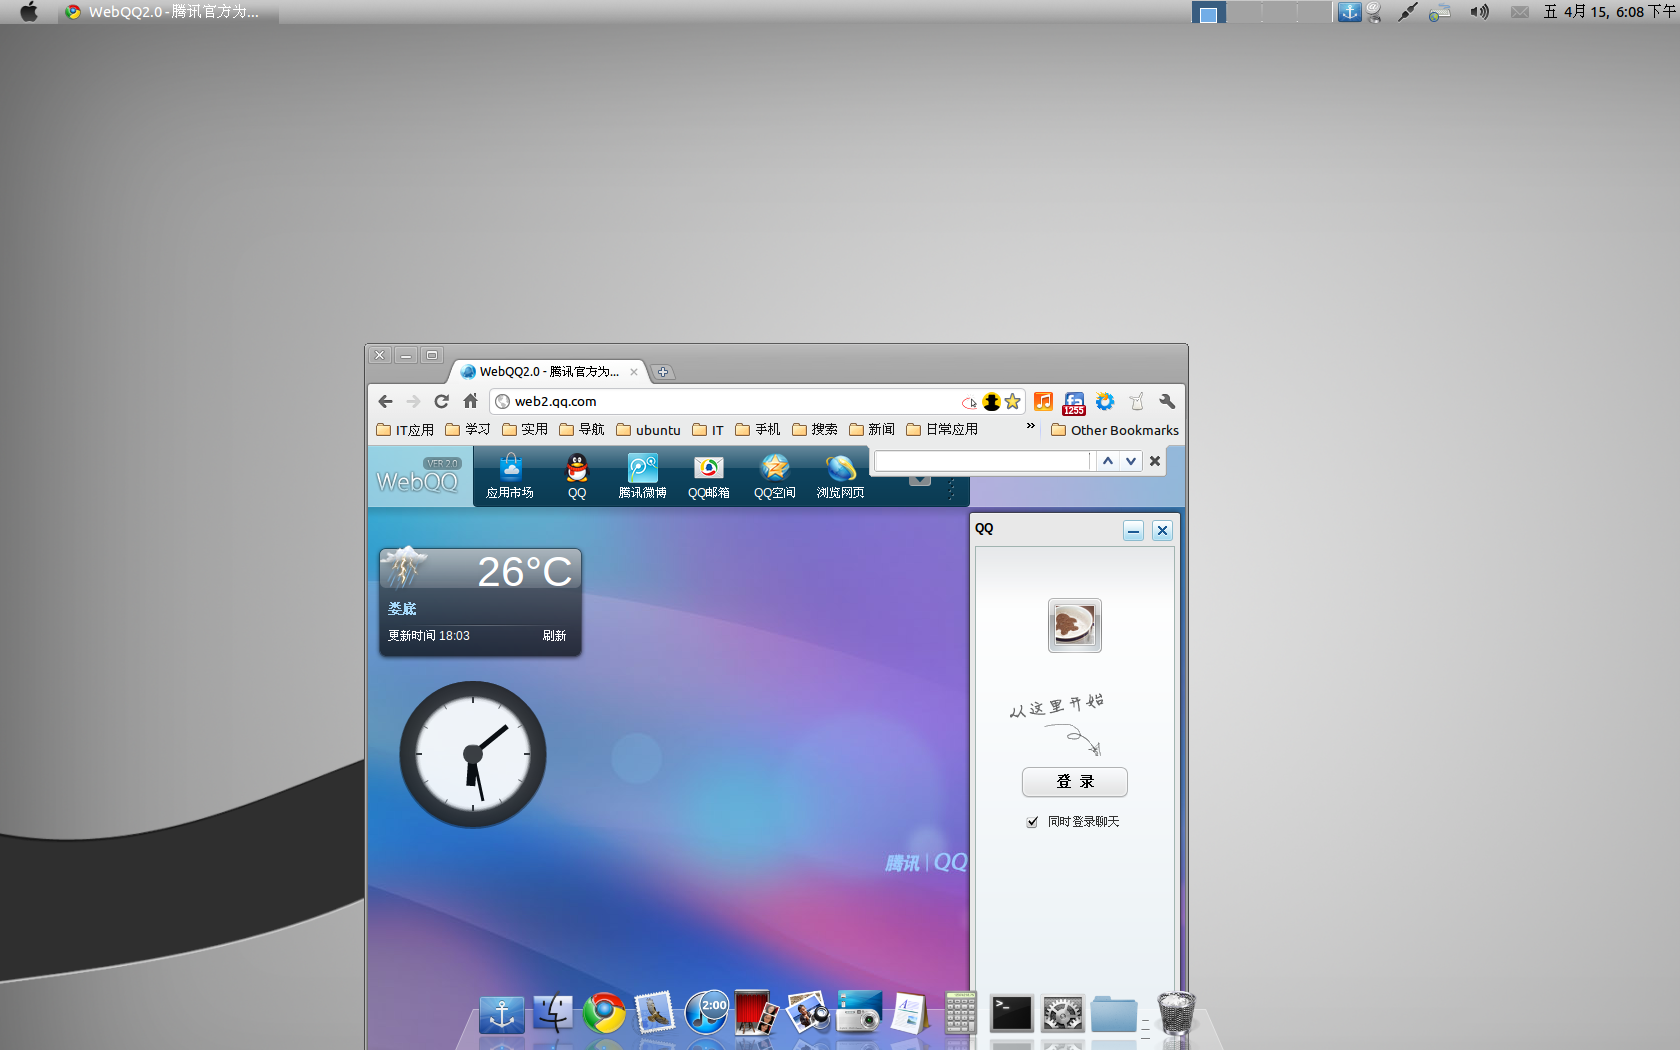Open Chrome wrench settings menu

coord(1167,401)
